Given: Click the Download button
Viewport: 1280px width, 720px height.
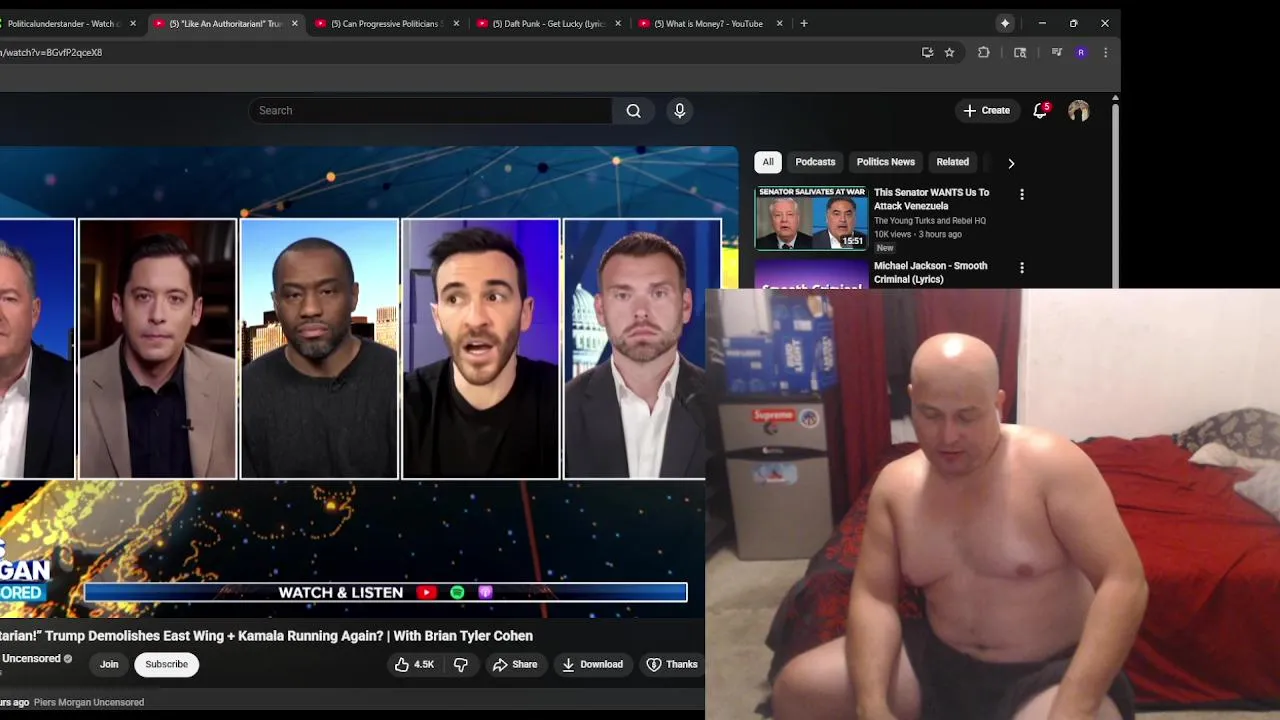Looking at the screenshot, I should tap(593, 664).
